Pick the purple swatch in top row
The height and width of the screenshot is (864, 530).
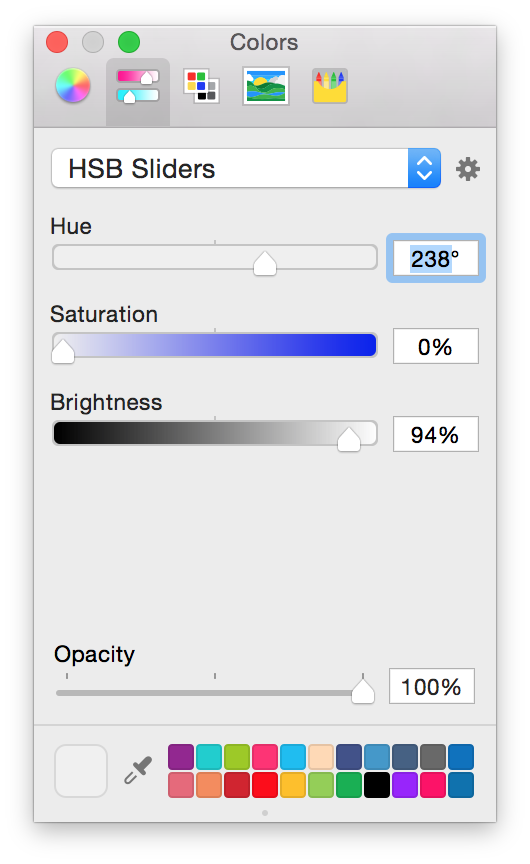point(181,757)
